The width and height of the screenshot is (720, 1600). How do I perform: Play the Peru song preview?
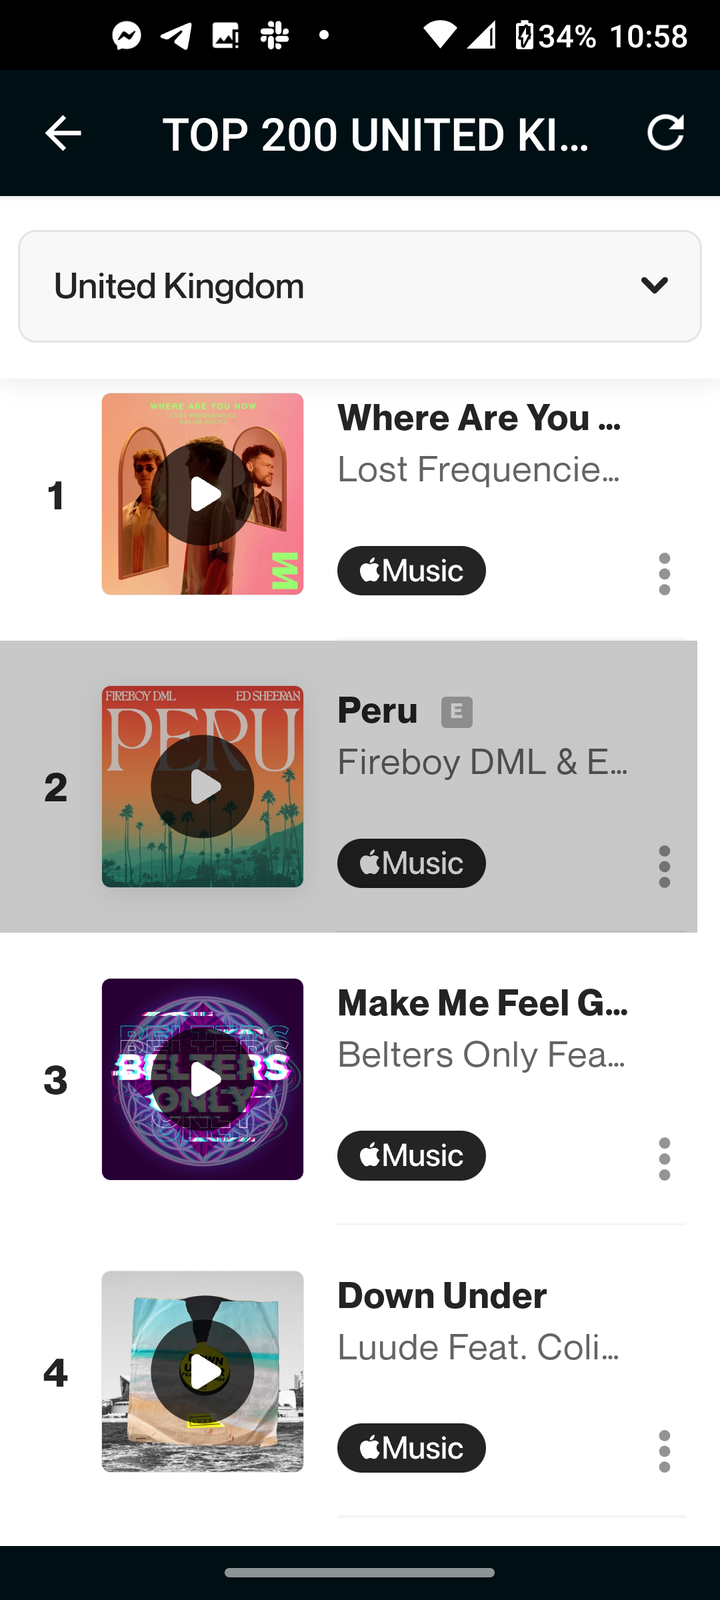pyautogui.click(x=203, y=787)
